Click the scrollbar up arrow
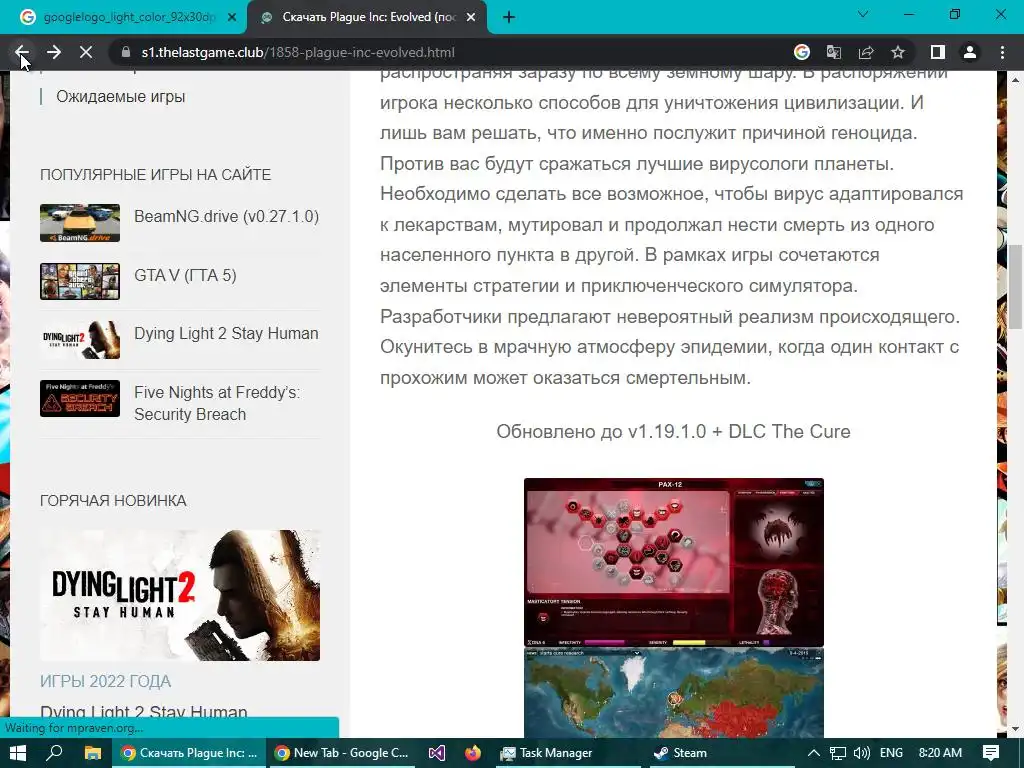 [1016, 80]
